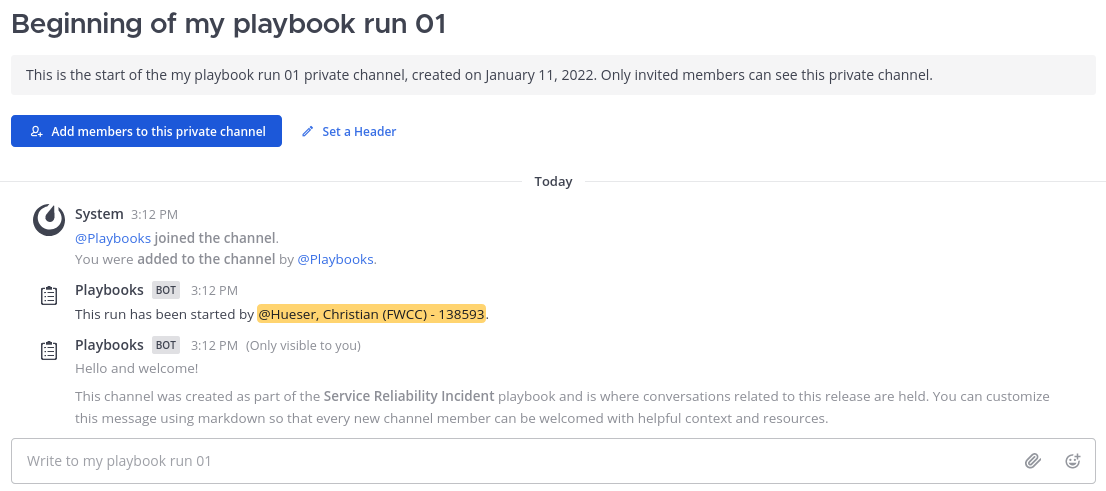Screen dimensions: 1106x491
Task: Click the timestamp on the 'Only visible to you' post
Action: click(214, 346)
